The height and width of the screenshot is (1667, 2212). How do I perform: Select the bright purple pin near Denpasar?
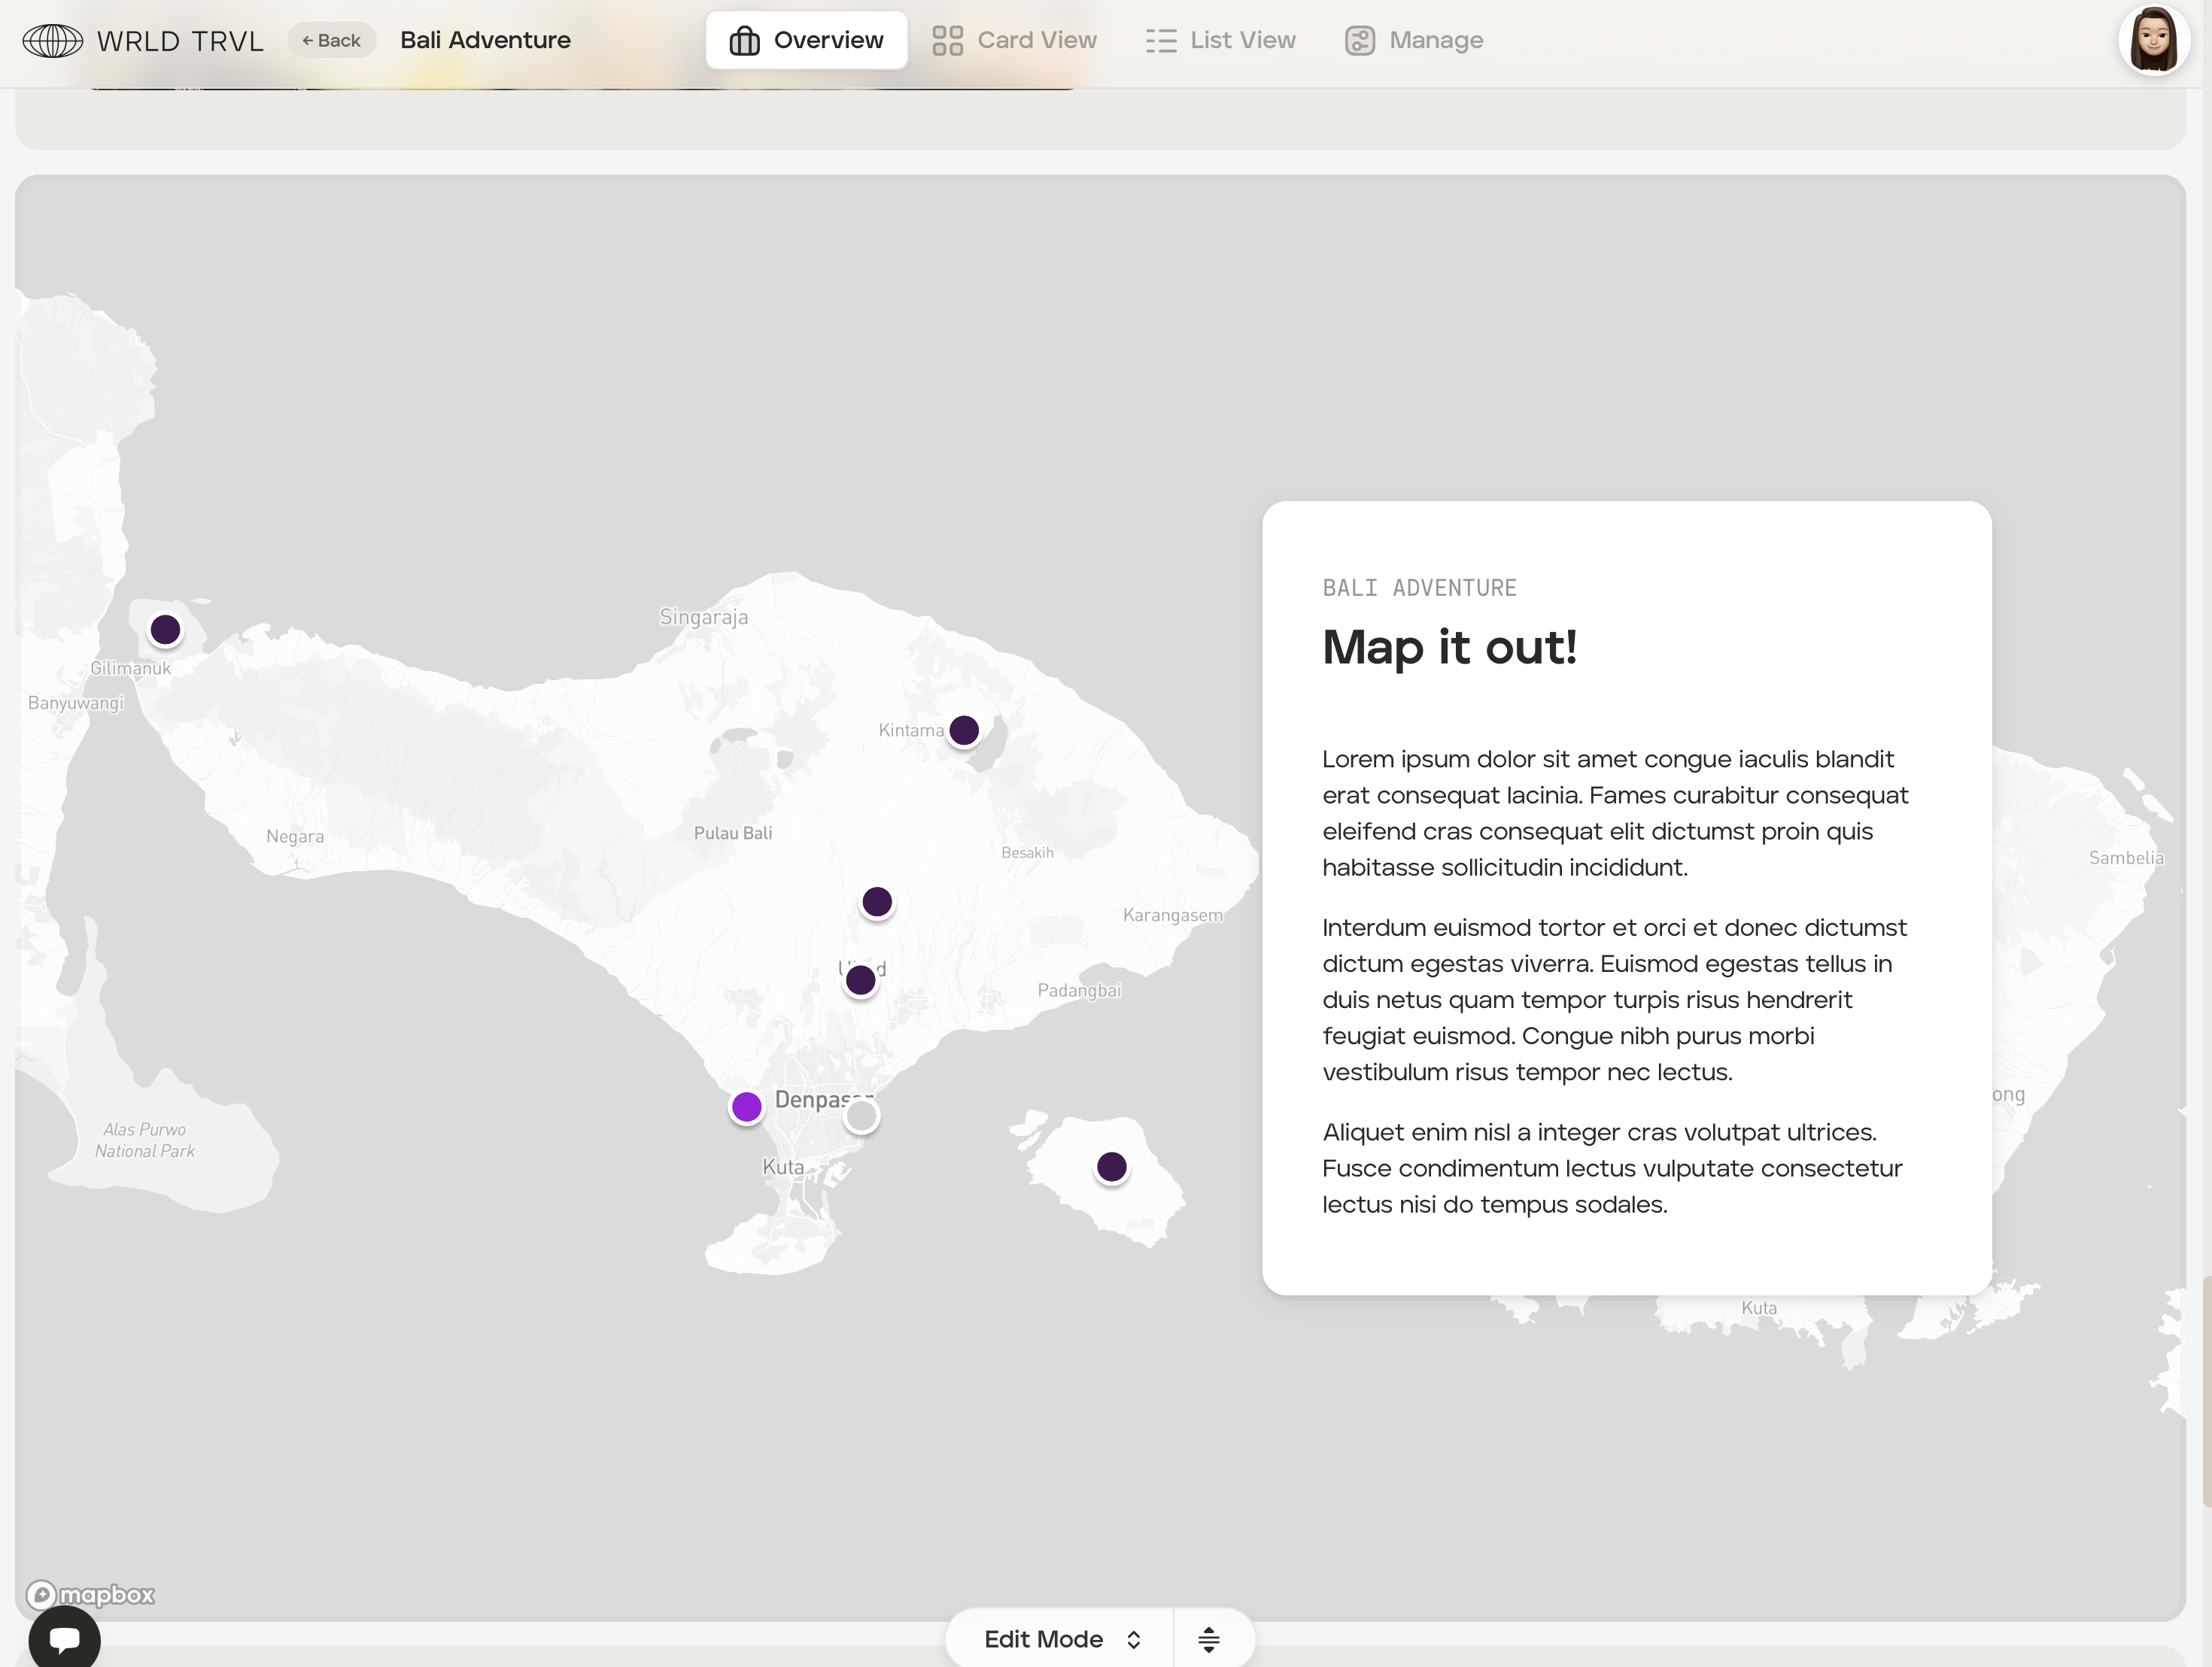click(746, 1107)
